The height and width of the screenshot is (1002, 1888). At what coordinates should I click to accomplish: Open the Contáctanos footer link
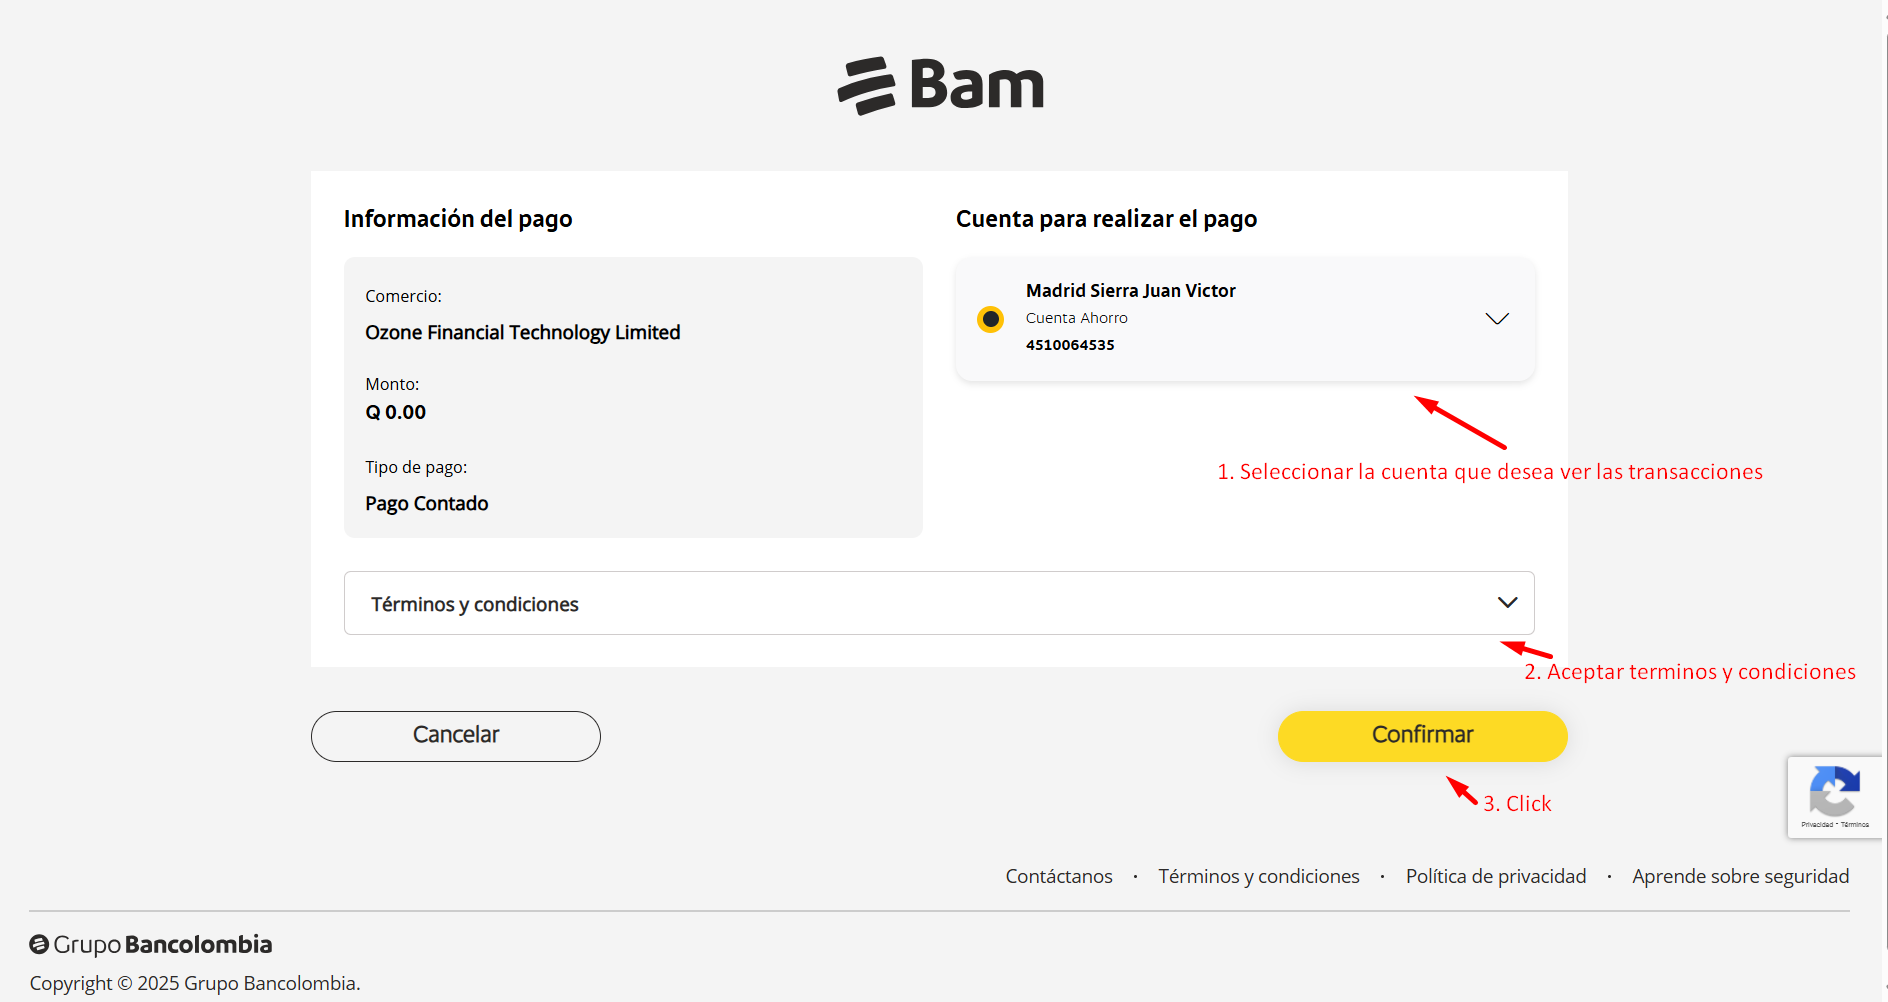pos(1058,876)
